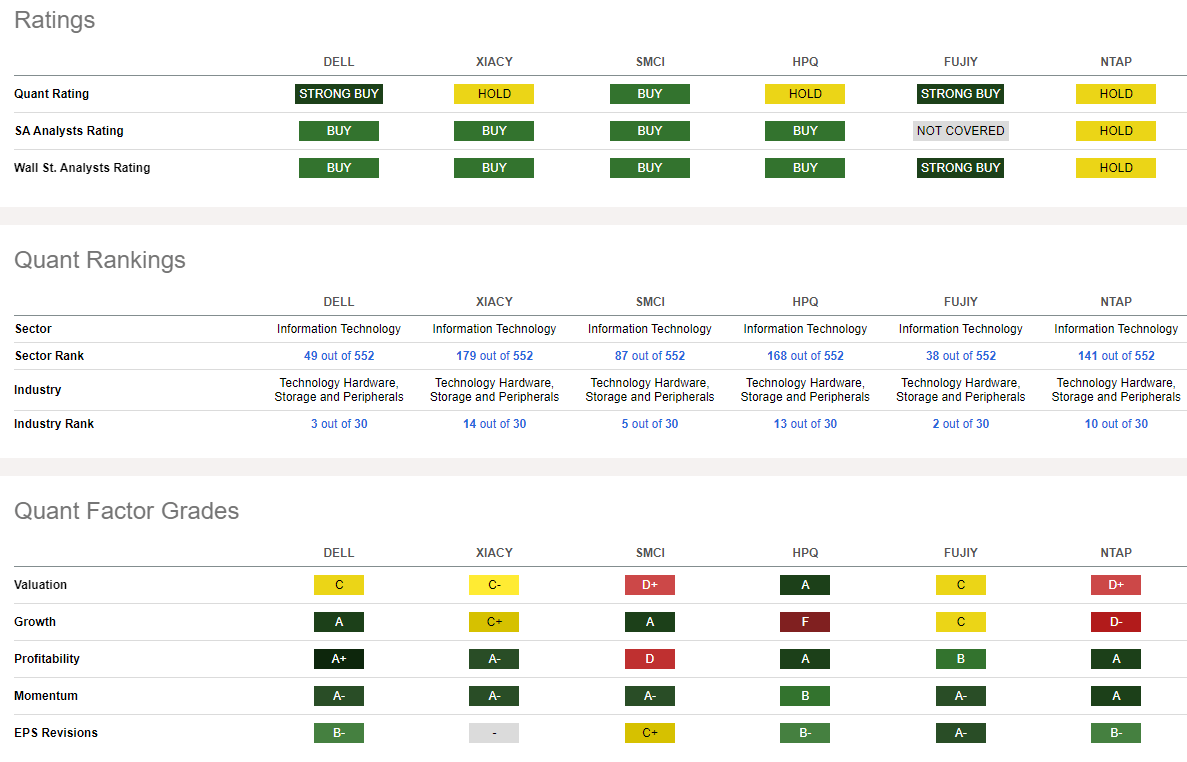
Task: Click DELL Profitability grade A+
Action: click(338, 659)
